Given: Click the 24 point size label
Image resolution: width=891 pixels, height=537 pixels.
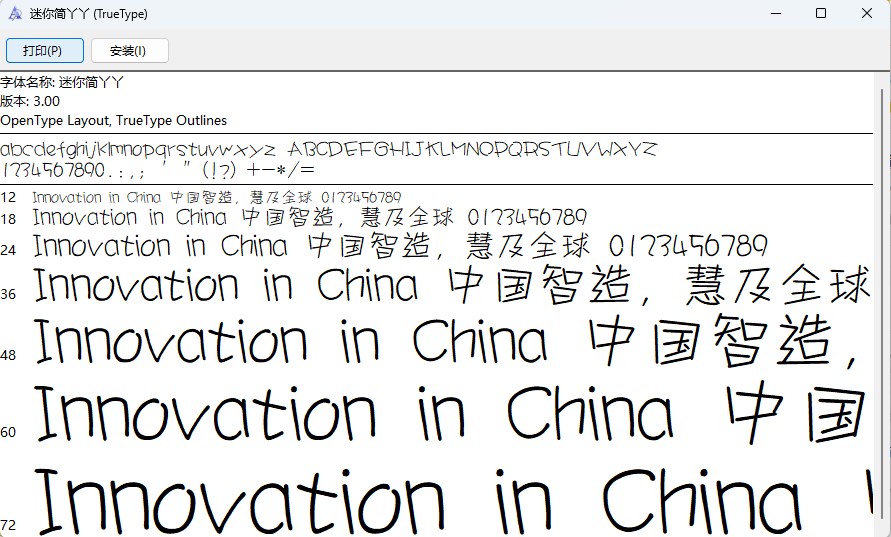Looking at the screenshot, I should (8, 250).
